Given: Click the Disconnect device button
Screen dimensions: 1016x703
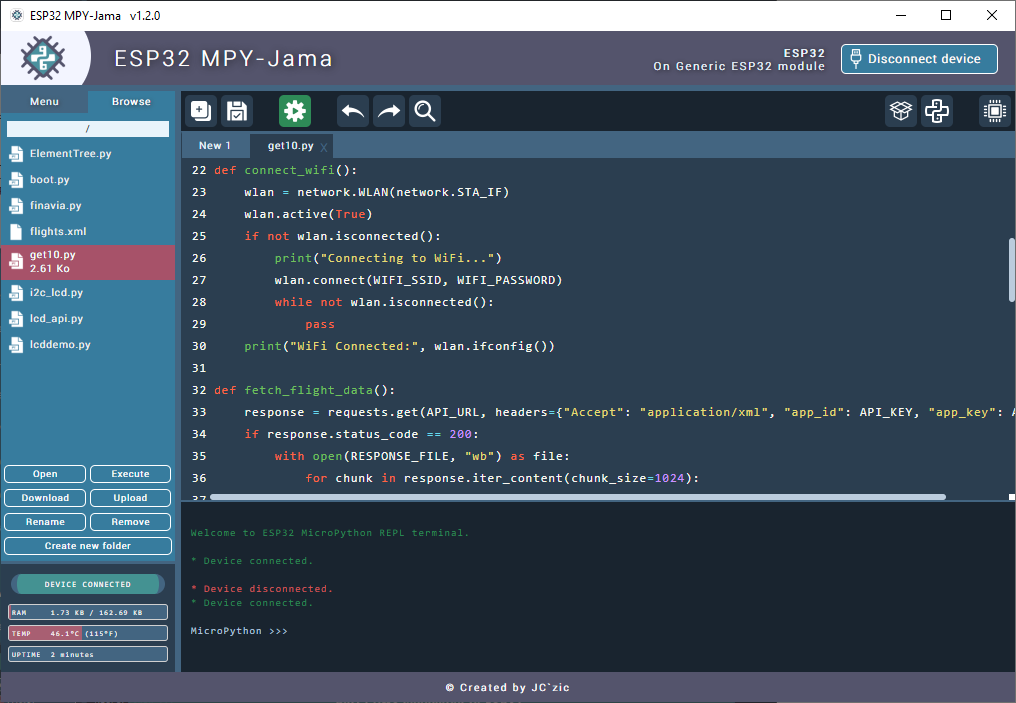Looking at the screenshot, I should [x=919, y=59].
